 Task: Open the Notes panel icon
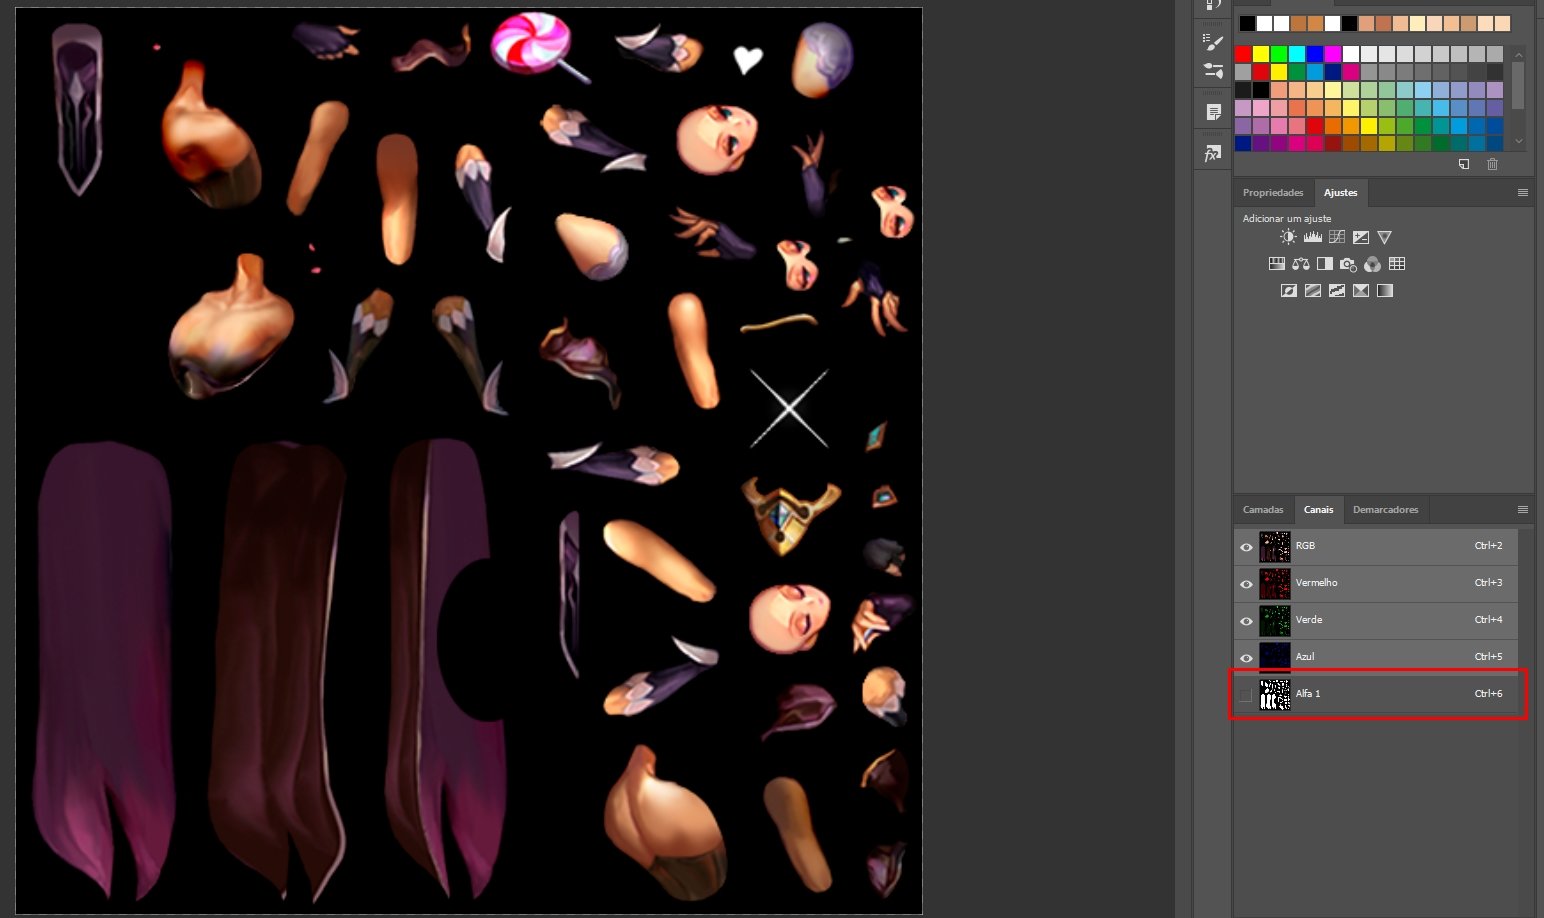1213,112
